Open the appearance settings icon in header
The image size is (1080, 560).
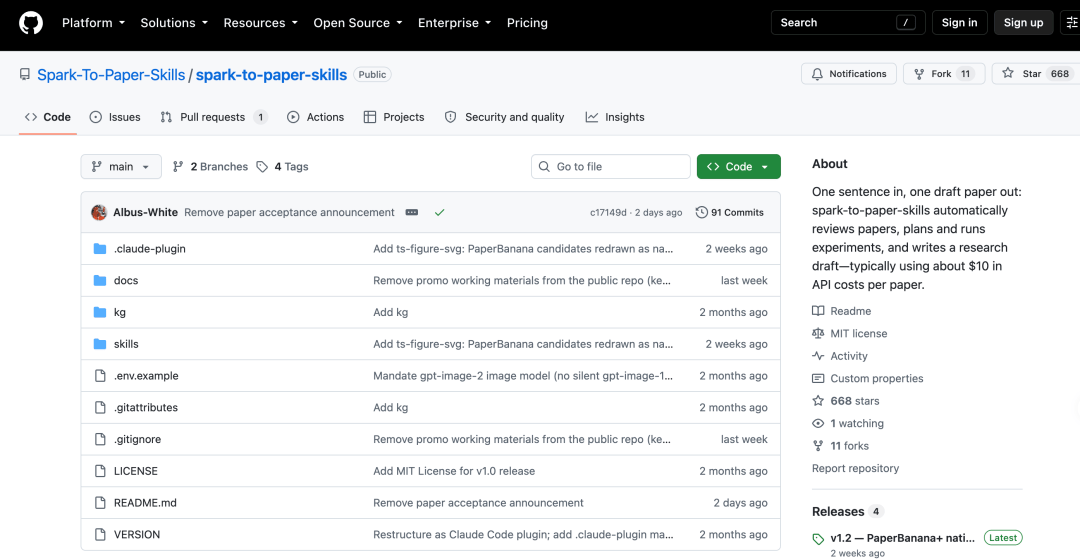coord(1072,23)
